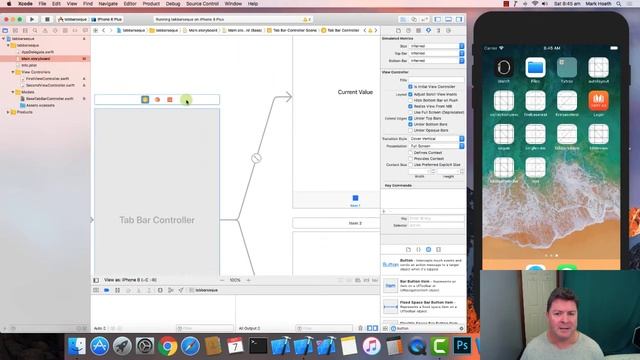Open the Editor menu
The height and width of the screenshot is (360, 640).
130,4
